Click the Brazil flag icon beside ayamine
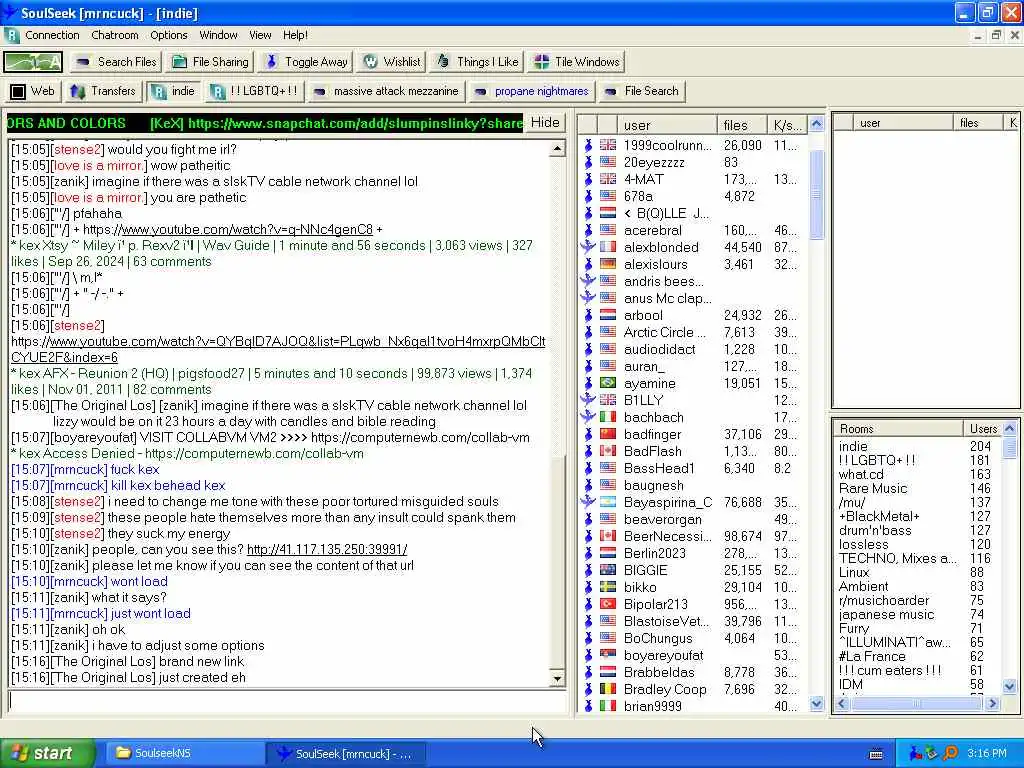 [x=608, y=383]
